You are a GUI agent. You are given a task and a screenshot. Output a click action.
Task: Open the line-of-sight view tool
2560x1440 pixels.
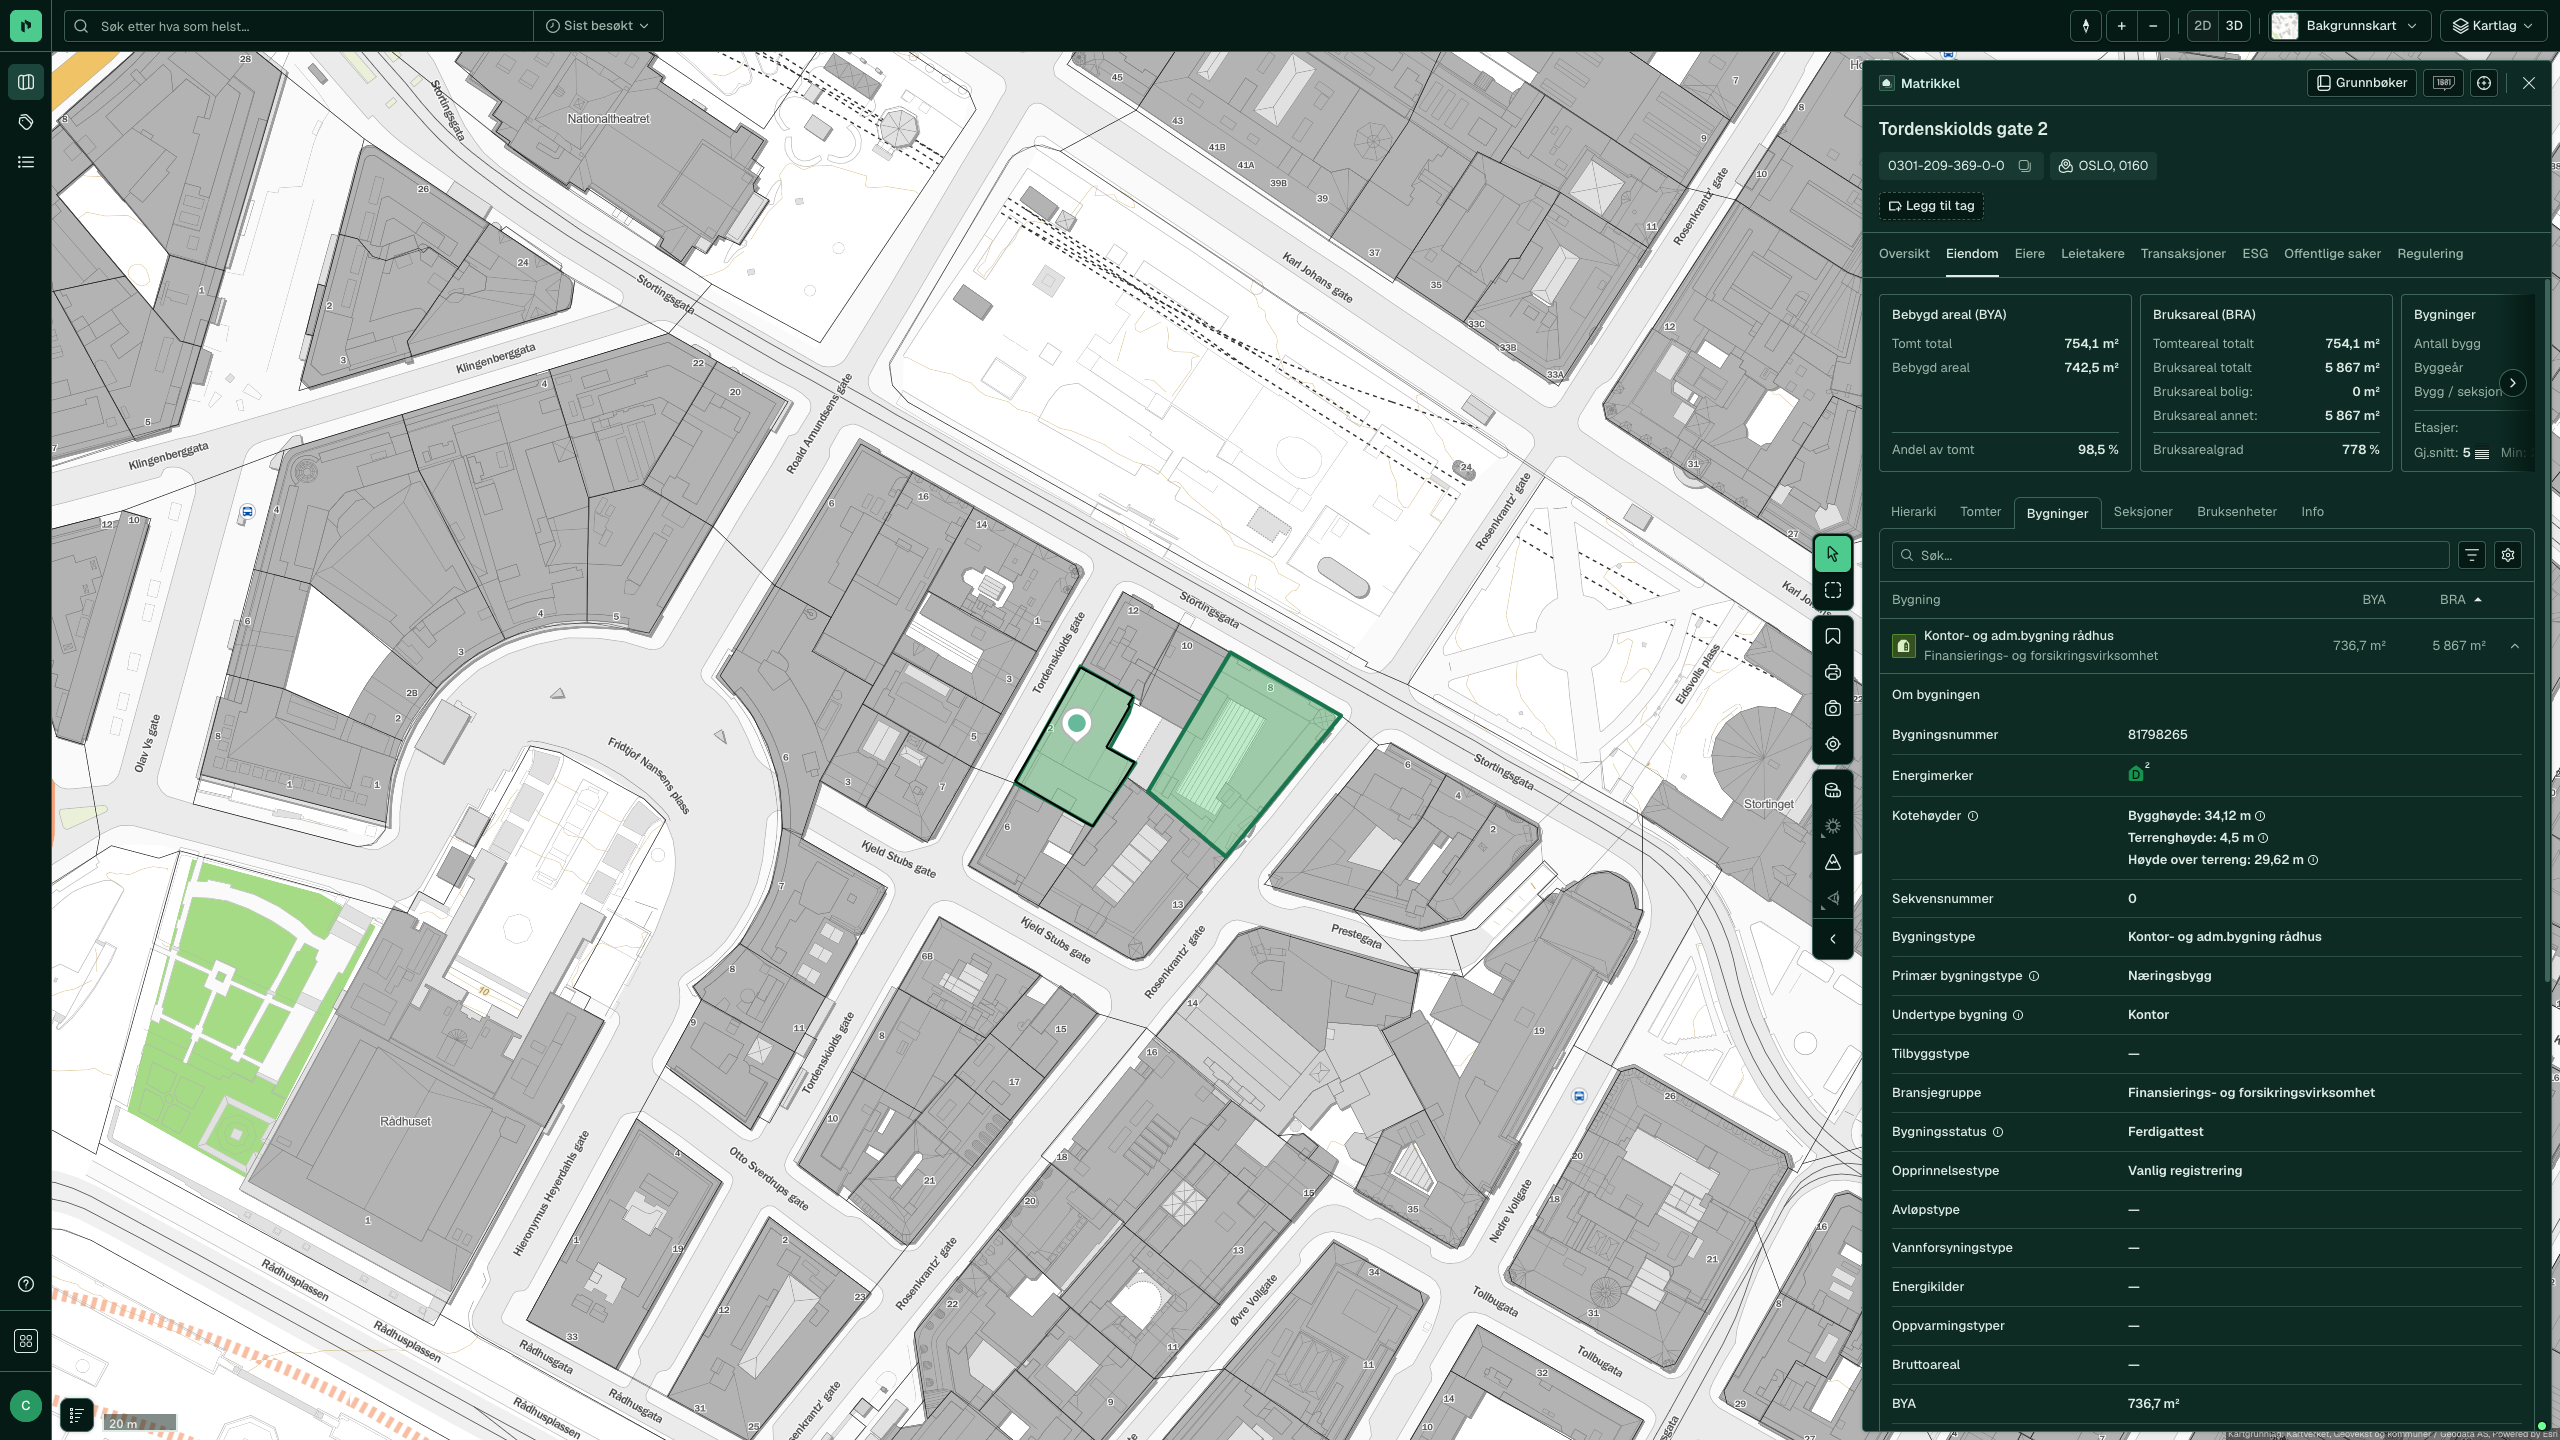(x=1832, y=898)
